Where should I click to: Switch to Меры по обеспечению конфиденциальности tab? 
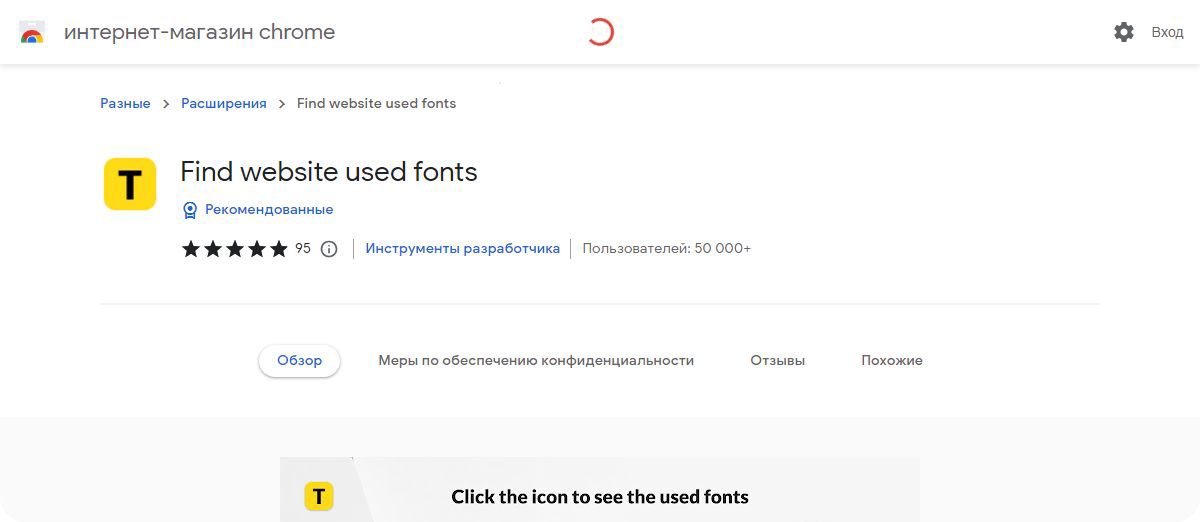pyautogui.click(x=536, y=360)
